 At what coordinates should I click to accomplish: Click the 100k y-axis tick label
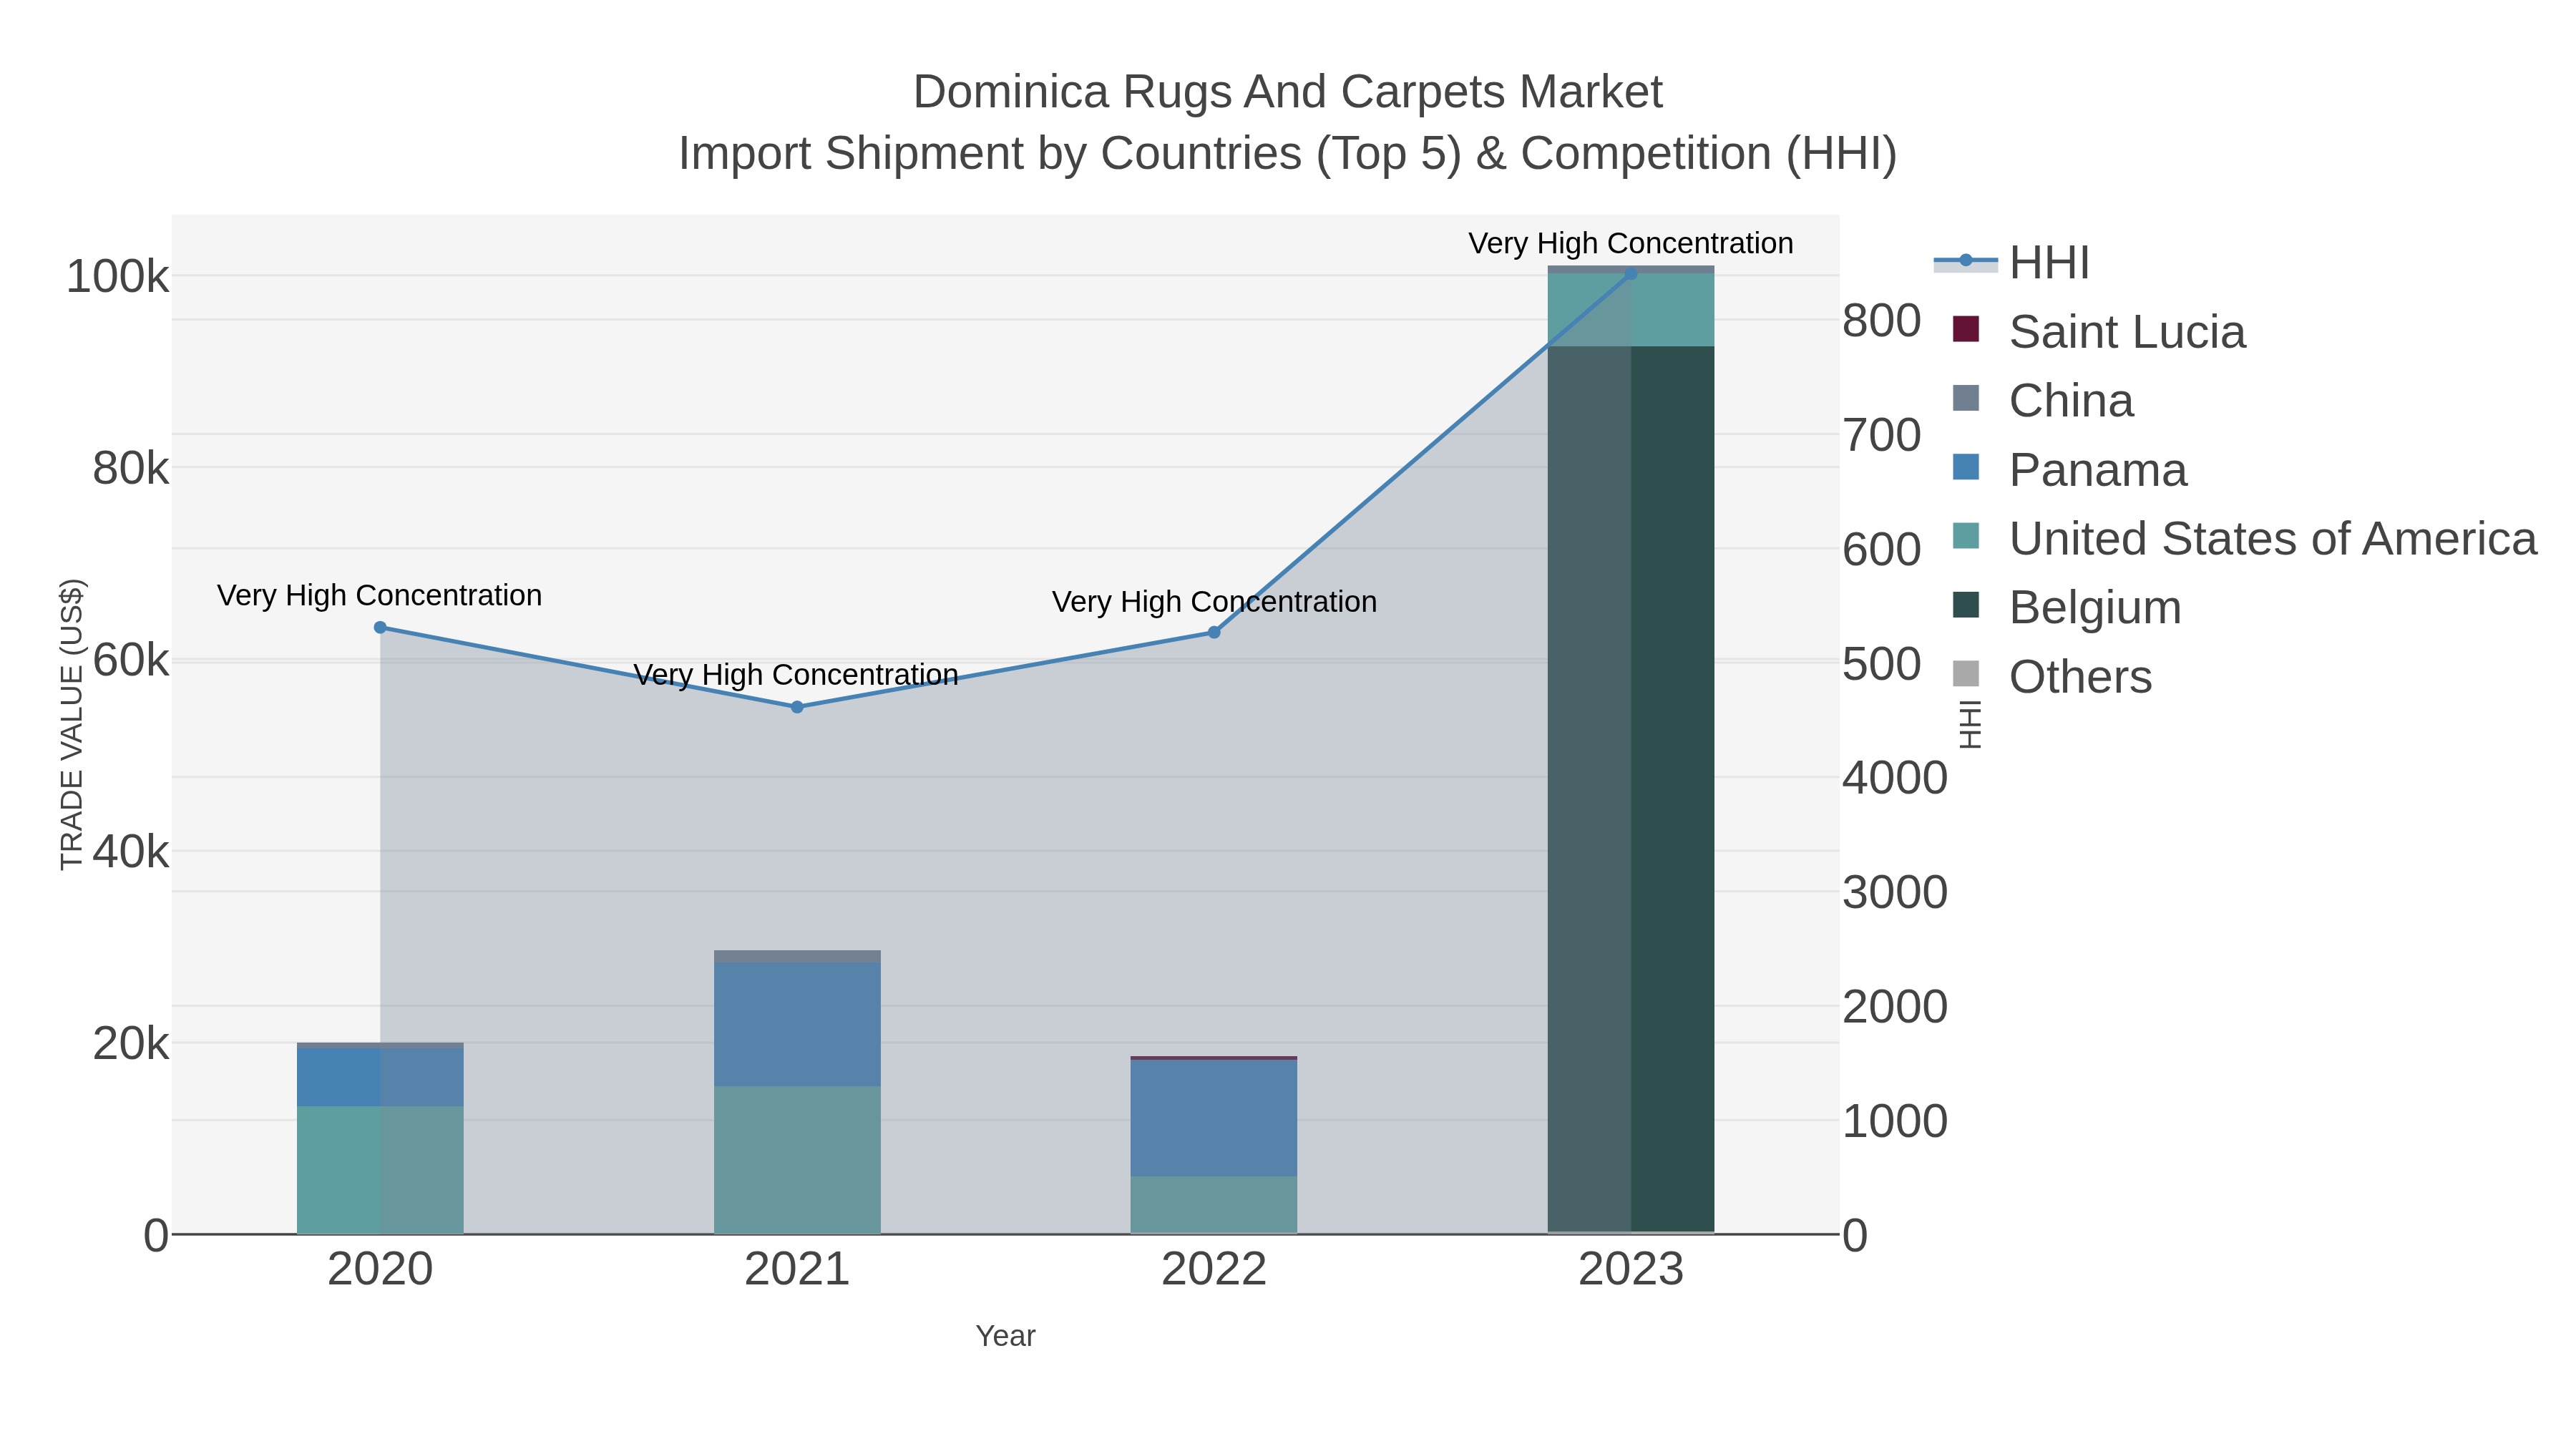117,277
